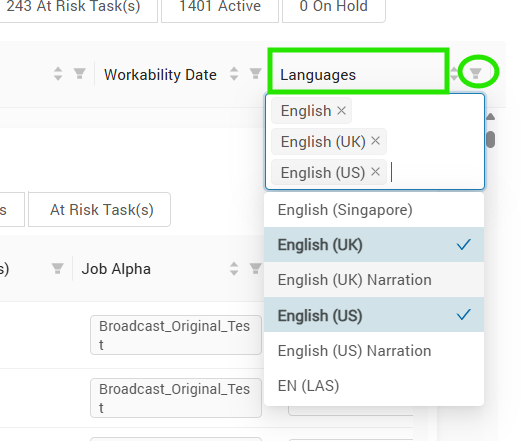Click the second Broadcast_Original_Test cell
Image resolution: width=524 pixels, height=441 pixels.
tap(176, 398)
